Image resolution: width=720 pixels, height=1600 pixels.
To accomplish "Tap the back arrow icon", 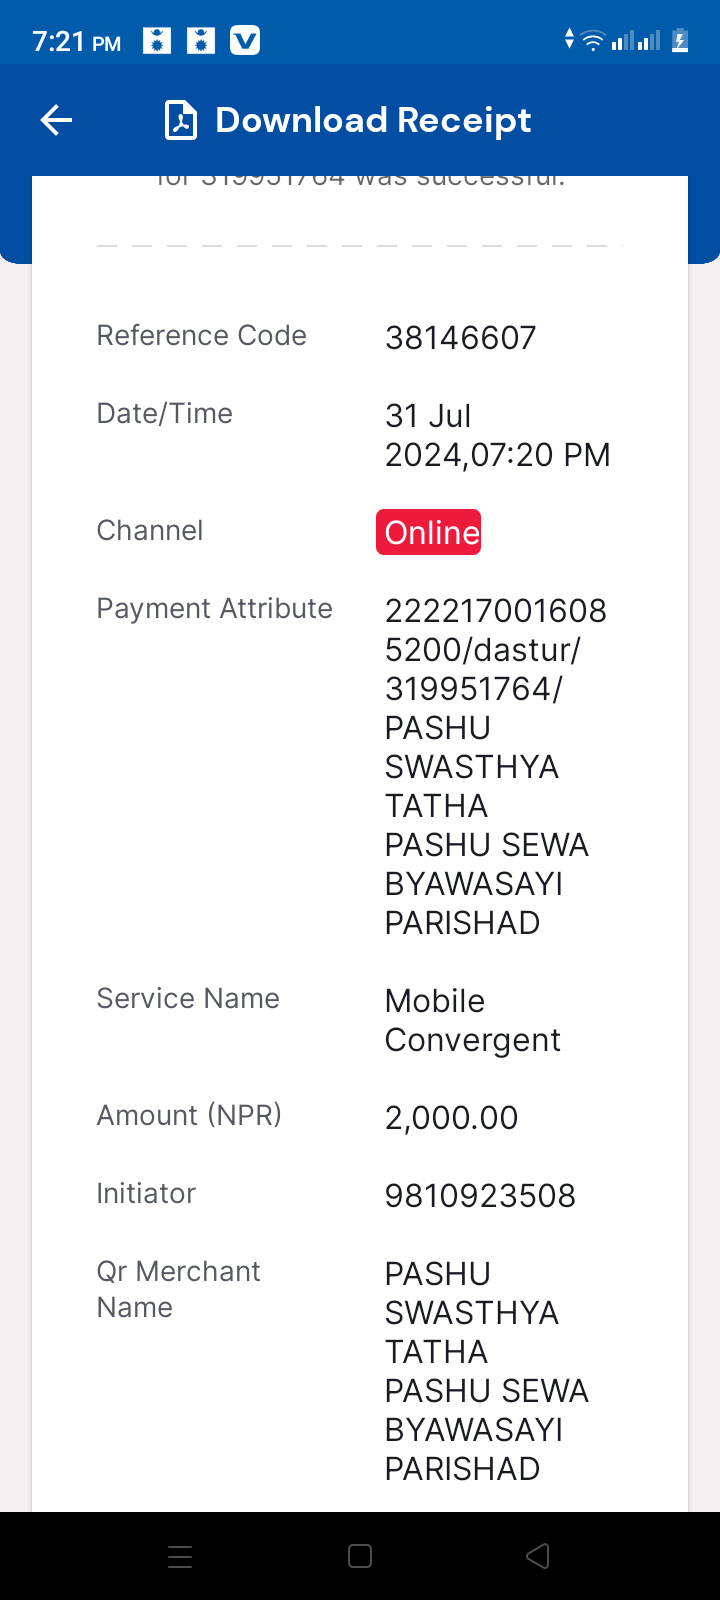I will [x=56, y=121].
